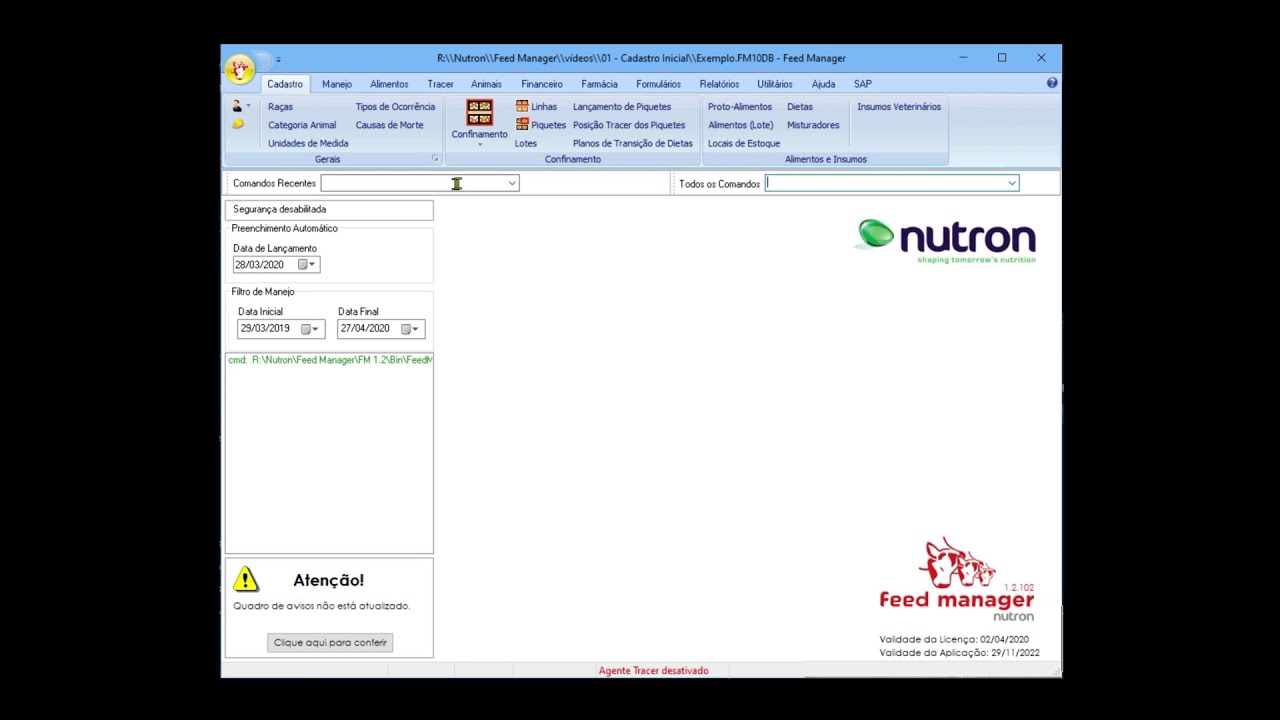Click the Dietas command
This screenshot has width=1280, height=720.
click(800, 107)
